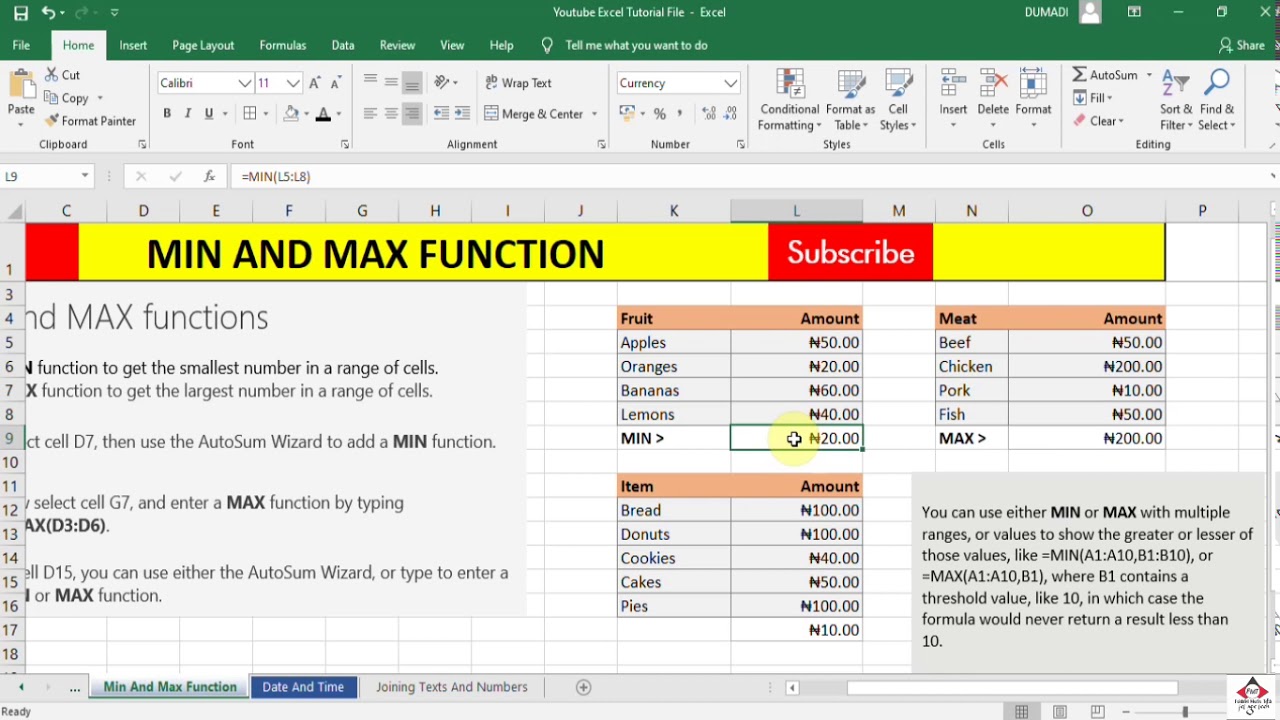The image size is (1280, 720).
Task: Apply comma style number format
Action: (682, 114)
